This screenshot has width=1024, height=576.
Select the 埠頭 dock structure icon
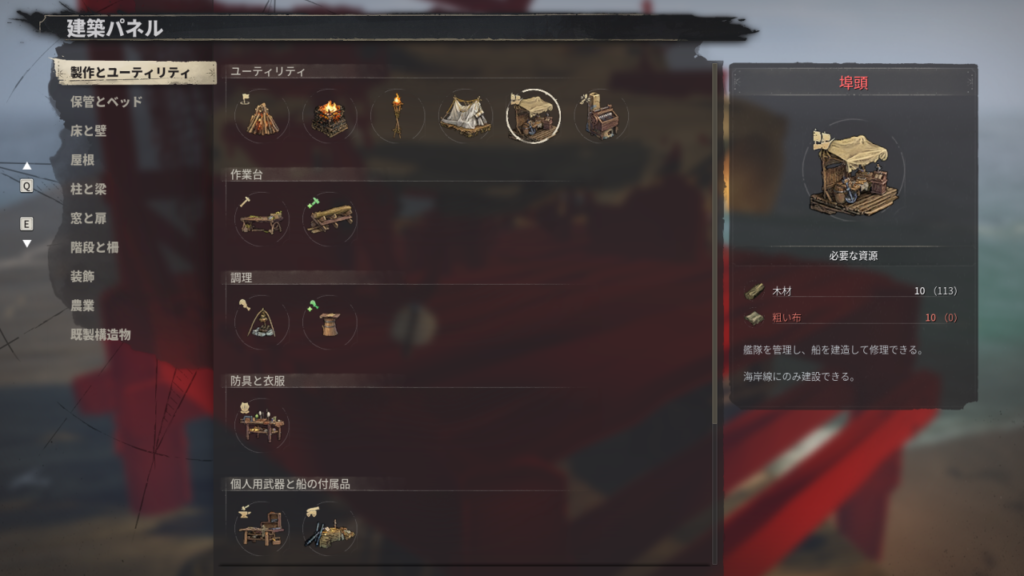533,116
